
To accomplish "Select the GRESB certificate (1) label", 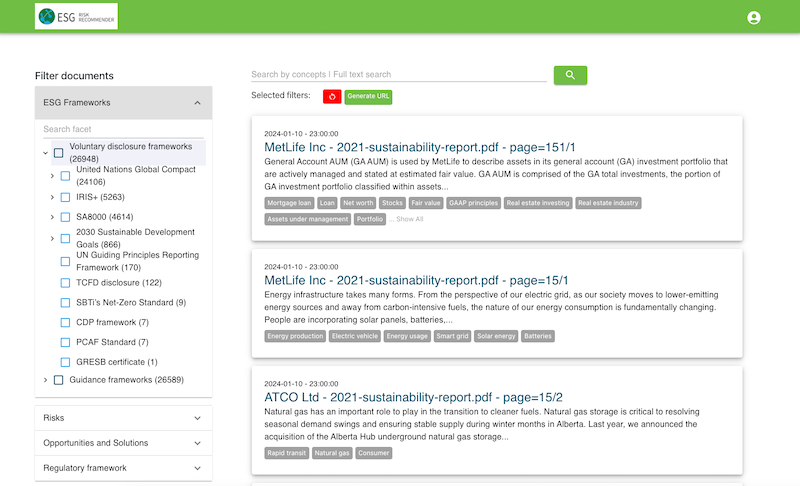I will click(x=117, y=362).
